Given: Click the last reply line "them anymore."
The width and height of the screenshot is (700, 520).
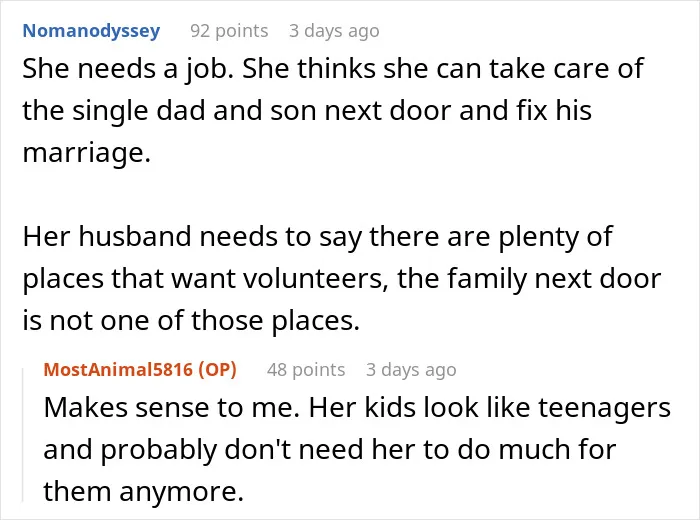Looking at the screenshot, I should pyautogui.click(x=143, y=492).
